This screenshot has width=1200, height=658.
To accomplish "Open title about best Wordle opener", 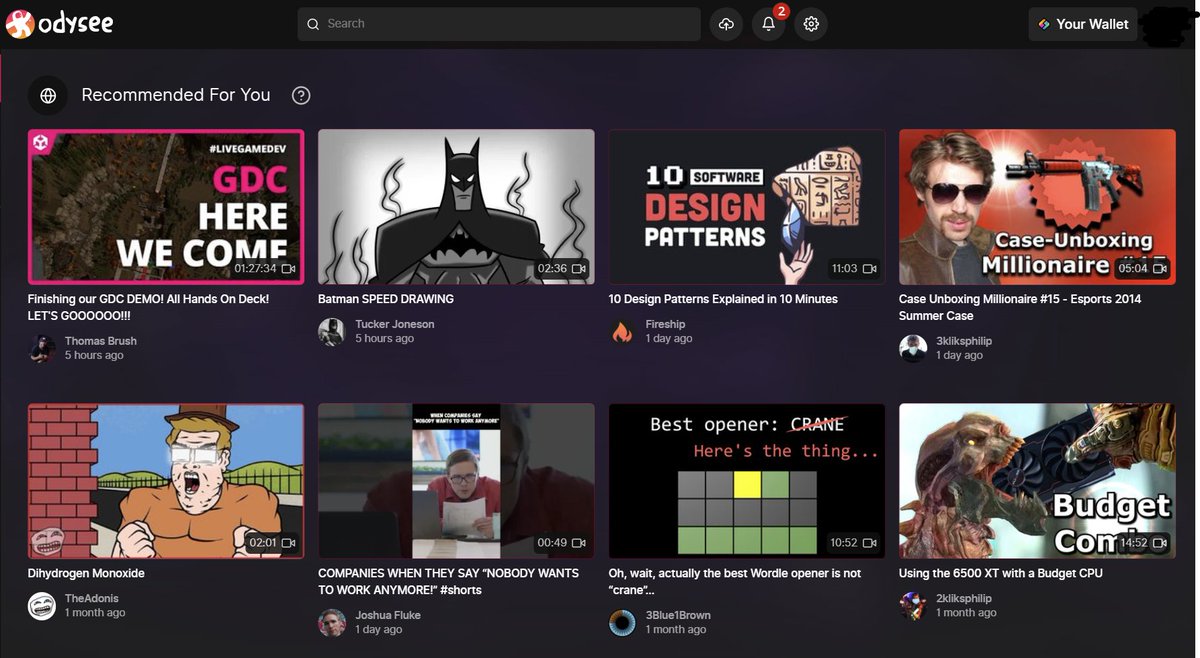I will [735, 581].
